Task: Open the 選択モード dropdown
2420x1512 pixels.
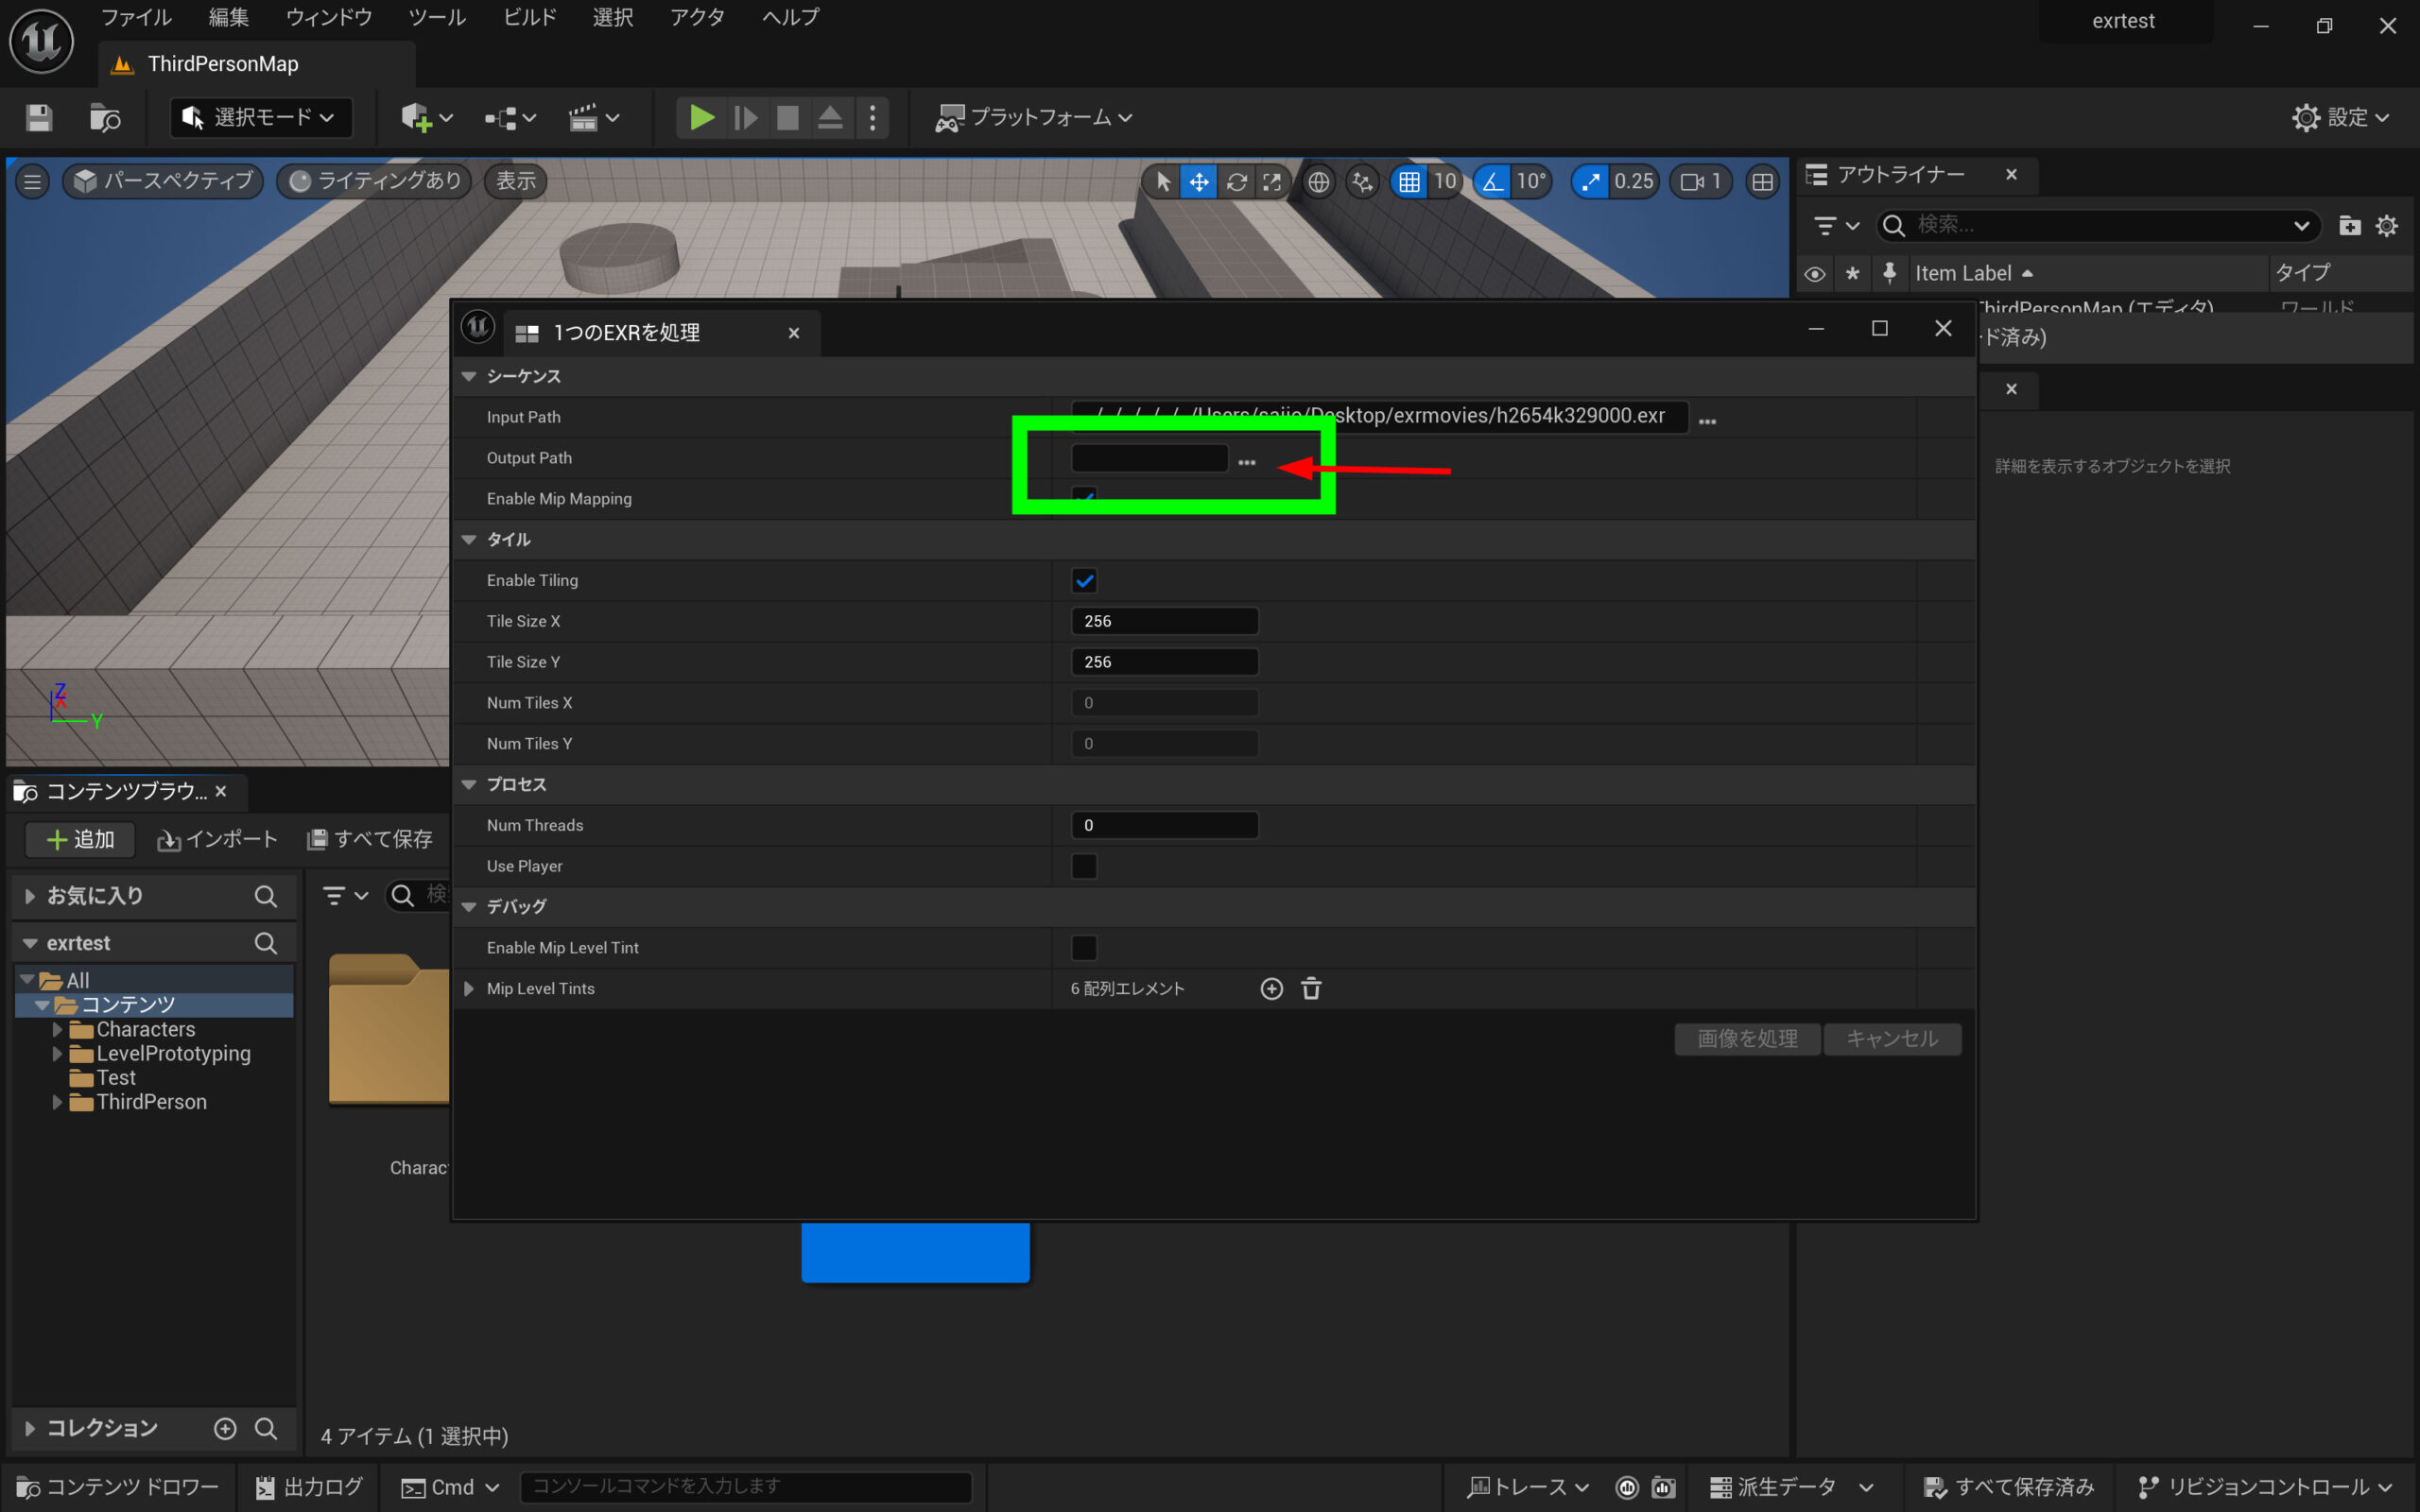Action: (261, 118)
